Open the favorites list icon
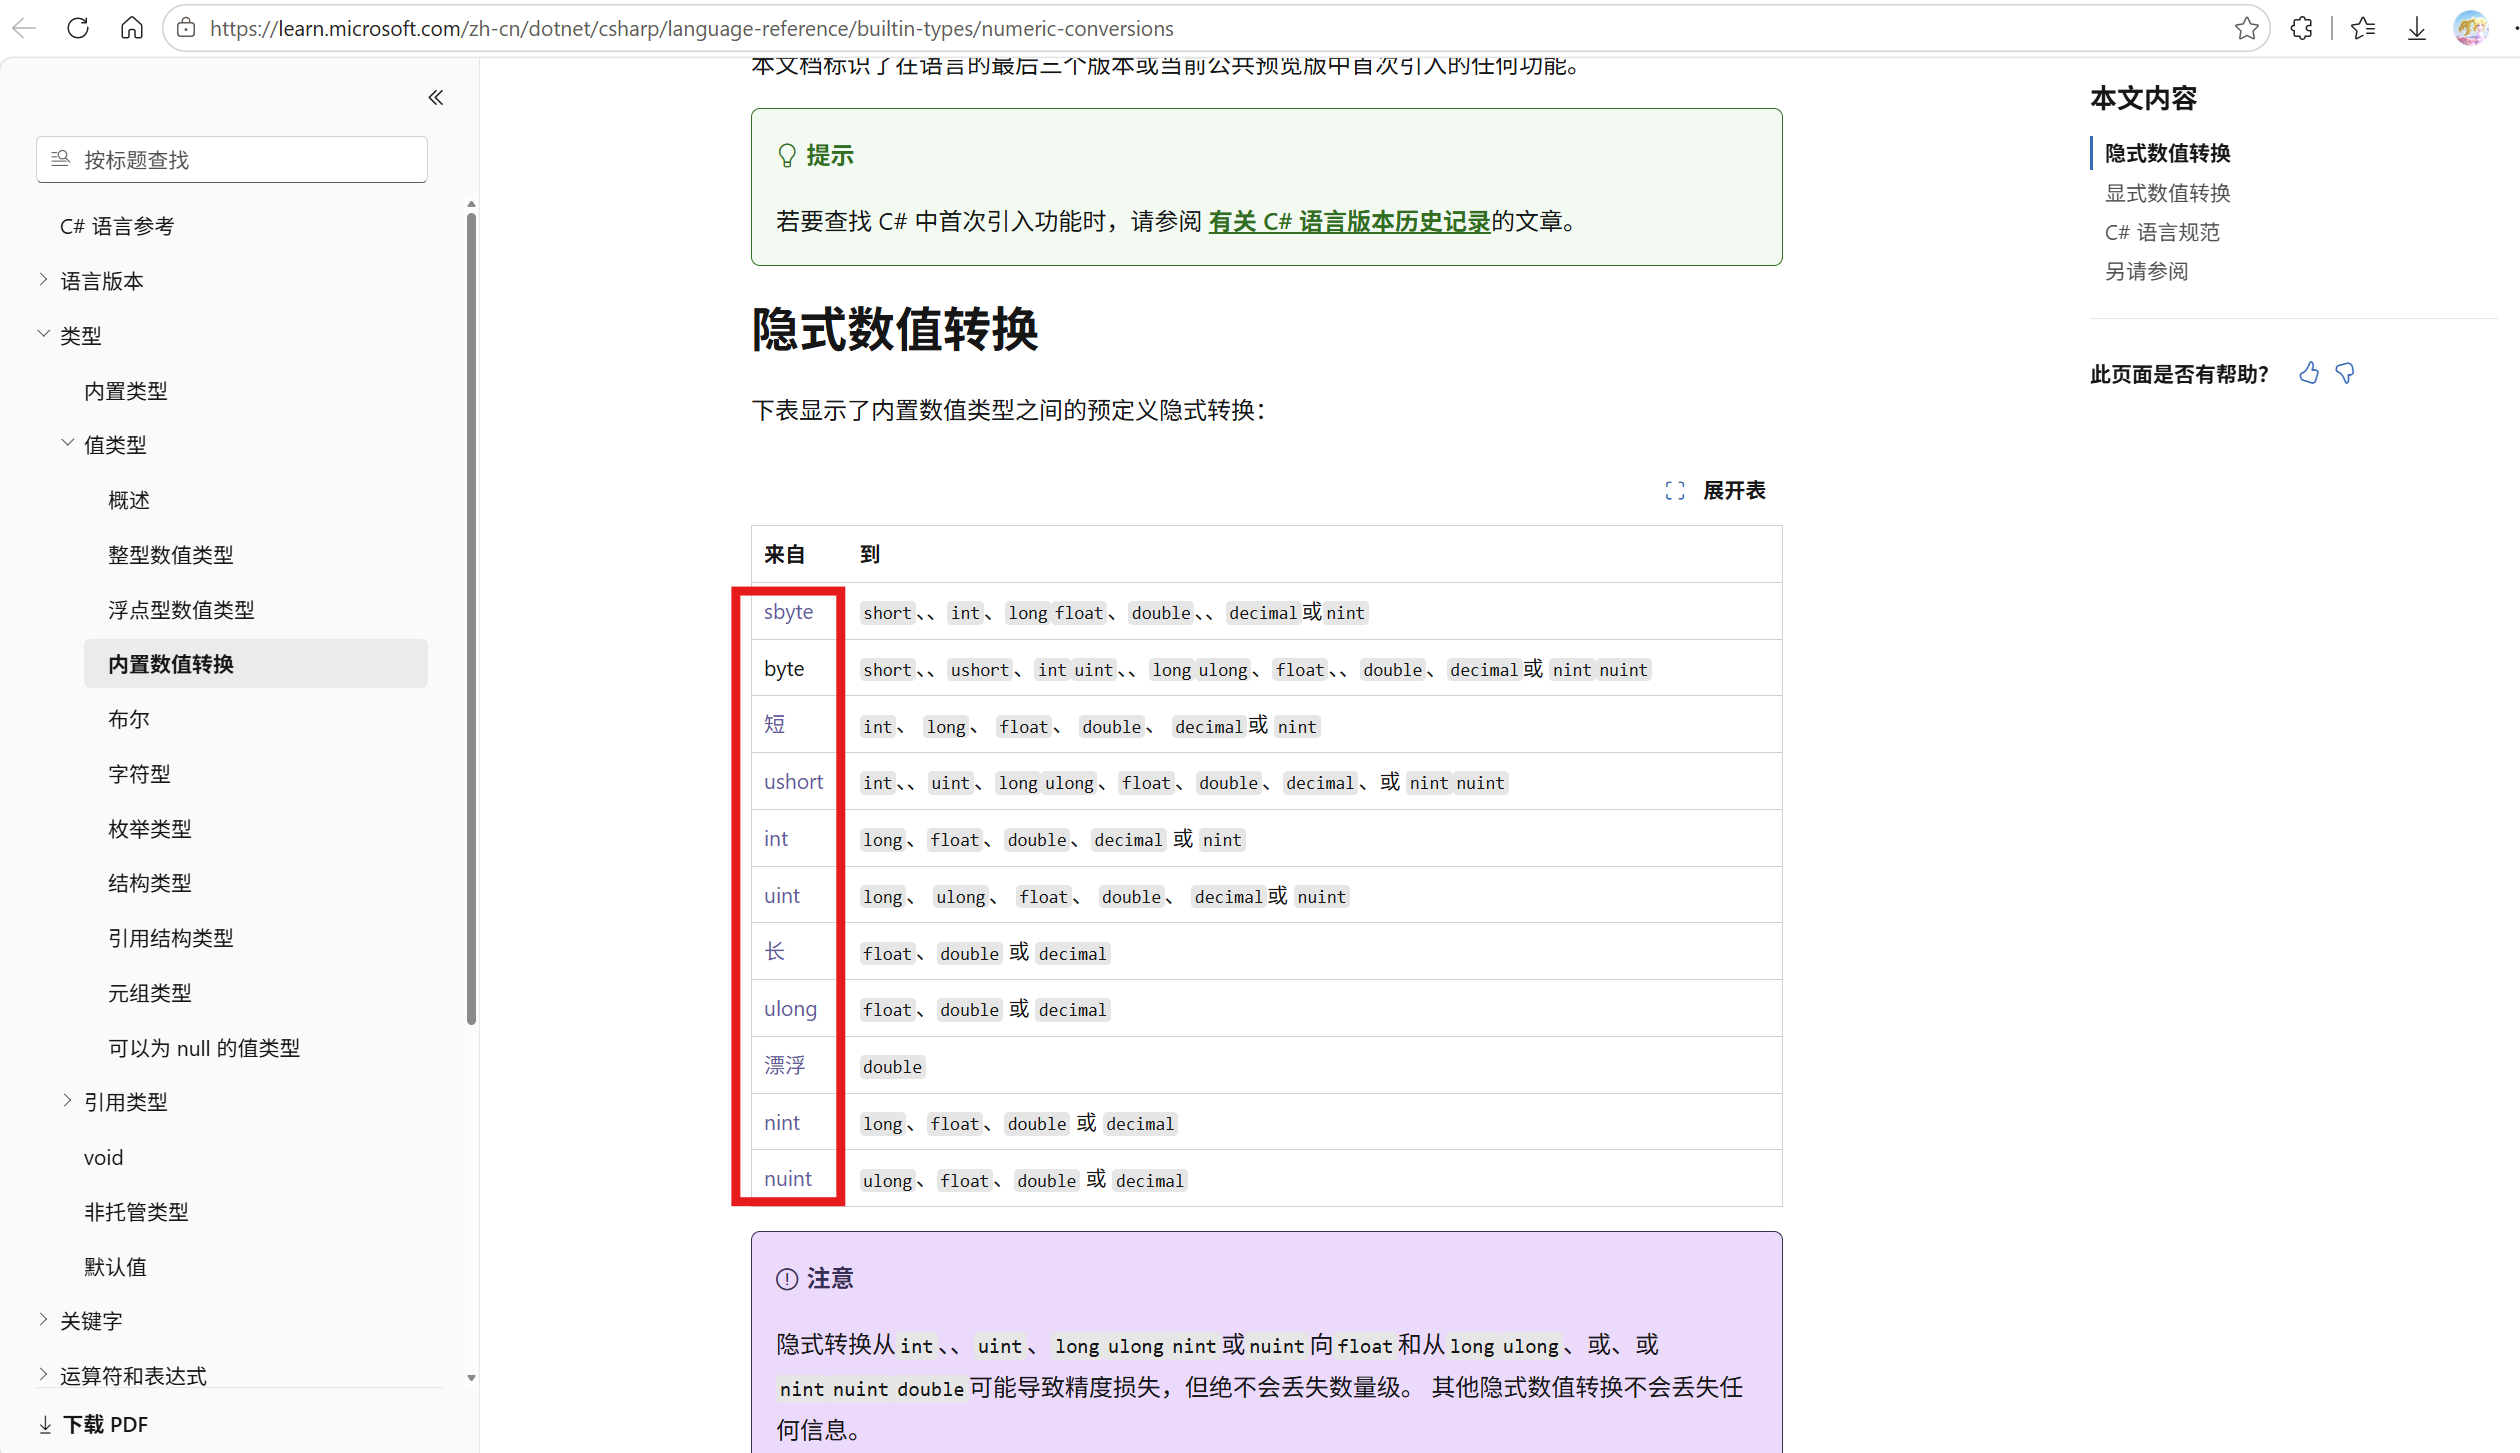The height and width of the screenshot is (1453, 2520). pyautogui.click(x=2363, y=28)
